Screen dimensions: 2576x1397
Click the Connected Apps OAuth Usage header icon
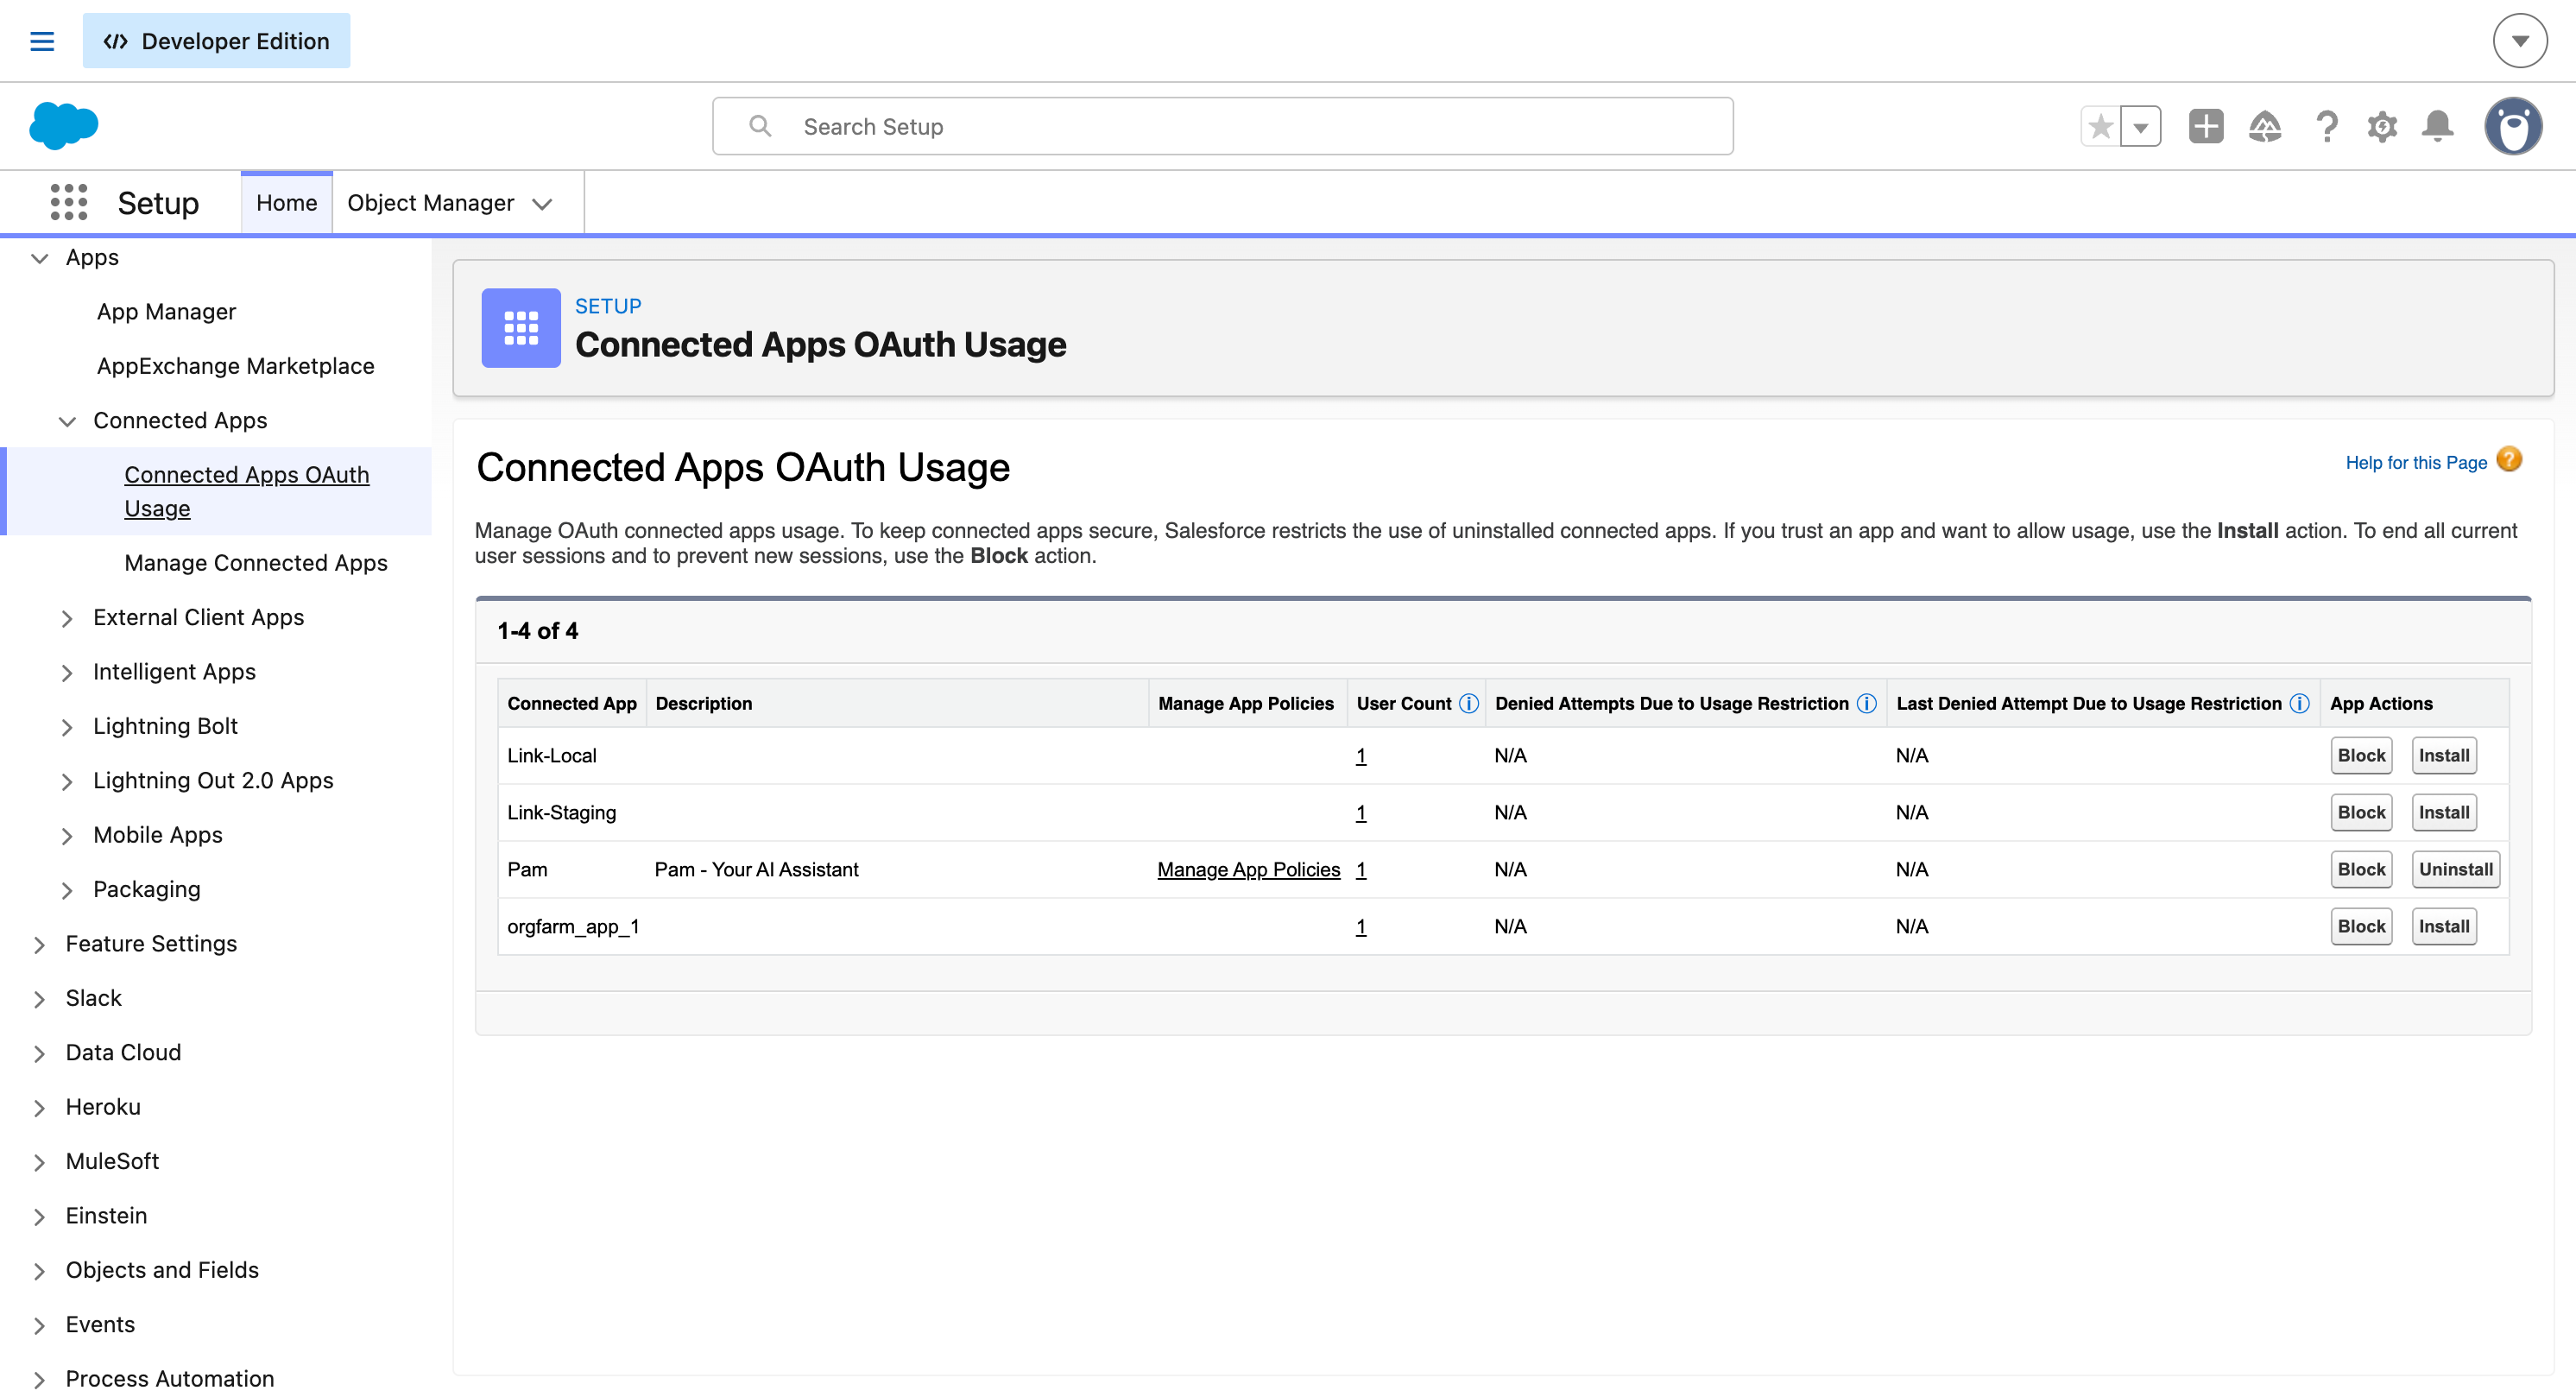[521, 328]
